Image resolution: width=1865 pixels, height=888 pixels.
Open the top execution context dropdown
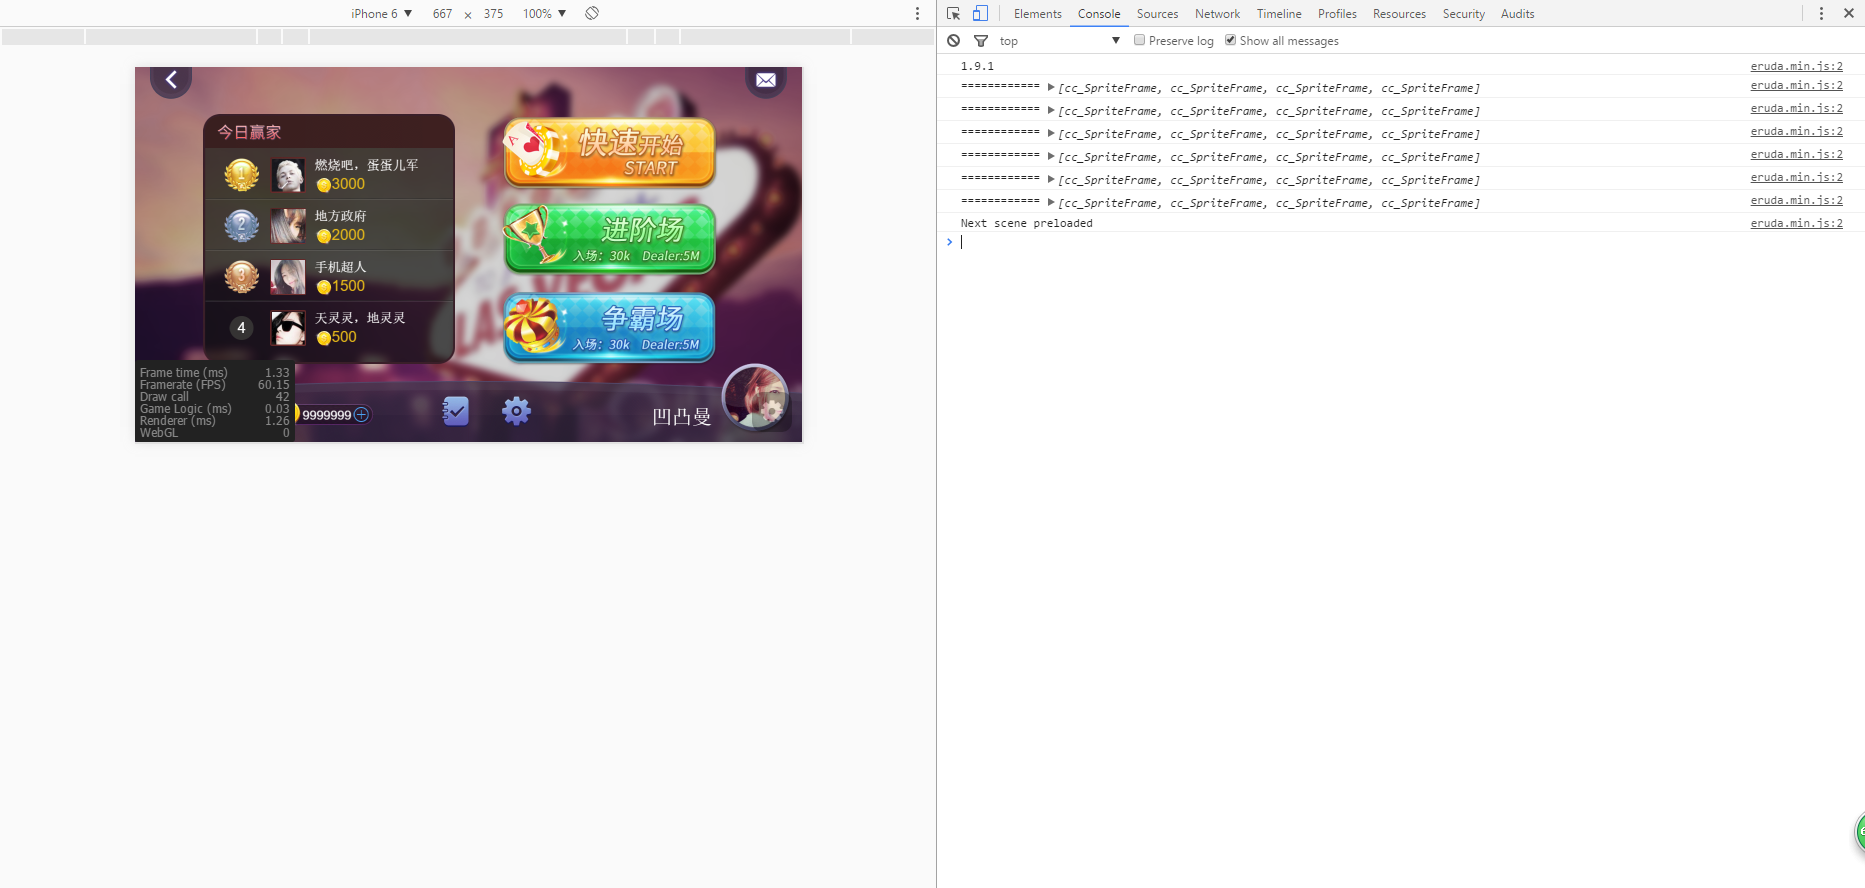(1060, 41)
